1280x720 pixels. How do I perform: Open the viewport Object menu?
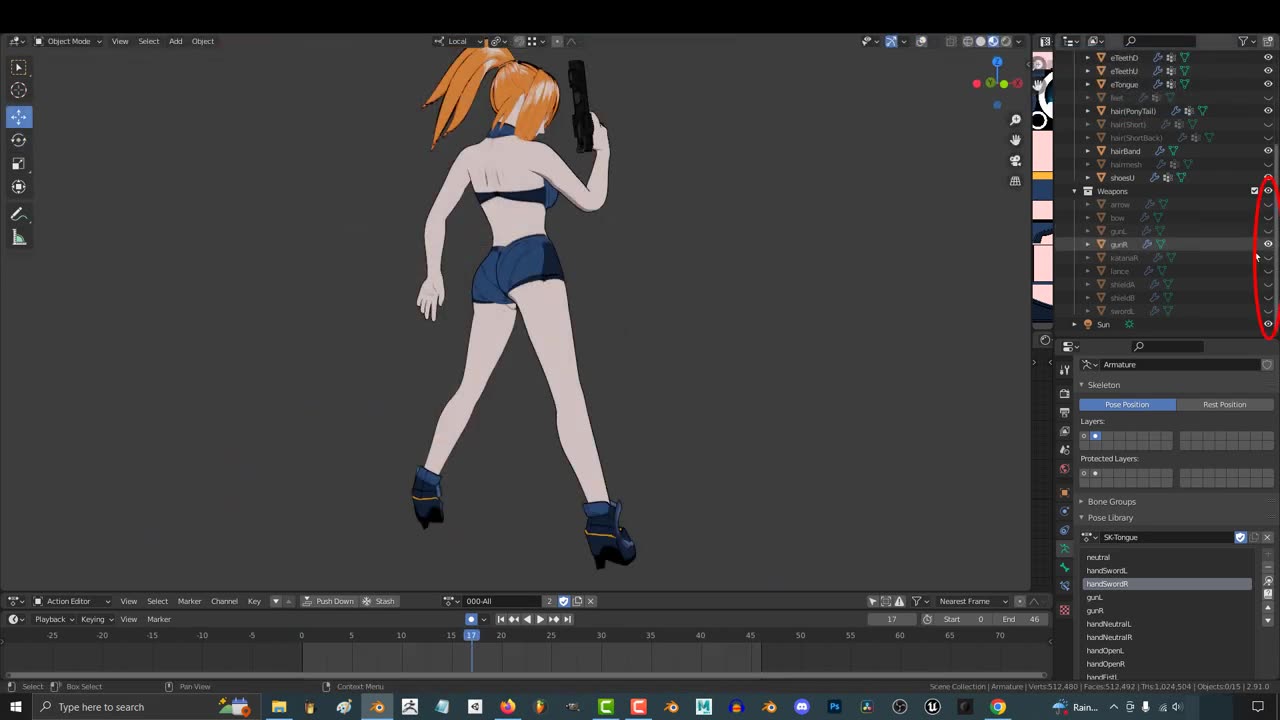point(203,41)
